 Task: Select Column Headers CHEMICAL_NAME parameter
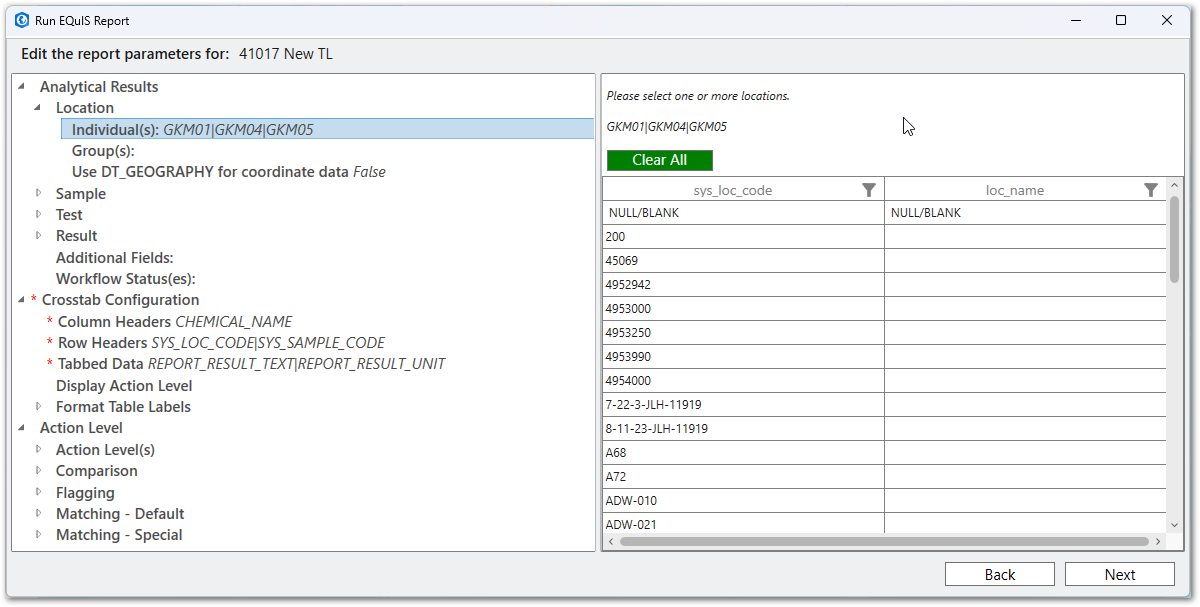[175, 321]
